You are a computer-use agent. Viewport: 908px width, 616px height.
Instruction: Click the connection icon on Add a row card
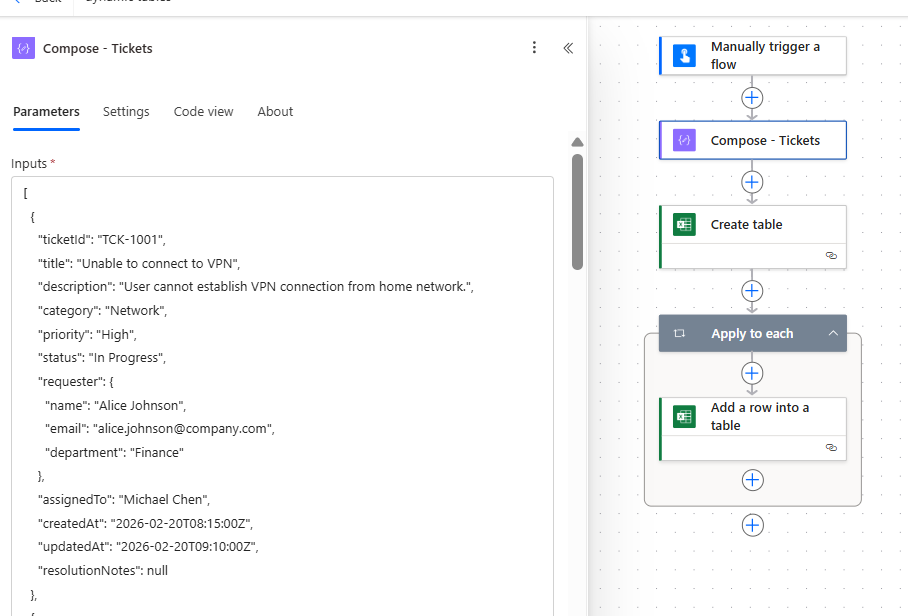tap(831, 447)
